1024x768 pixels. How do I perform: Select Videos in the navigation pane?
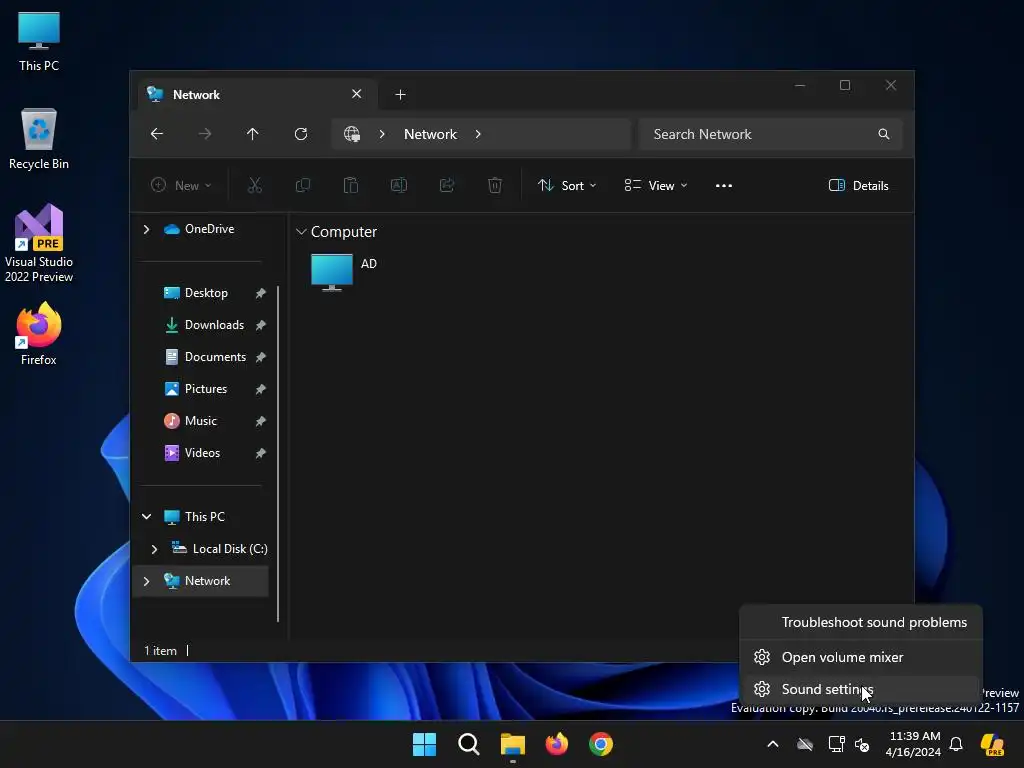(202, 453)
